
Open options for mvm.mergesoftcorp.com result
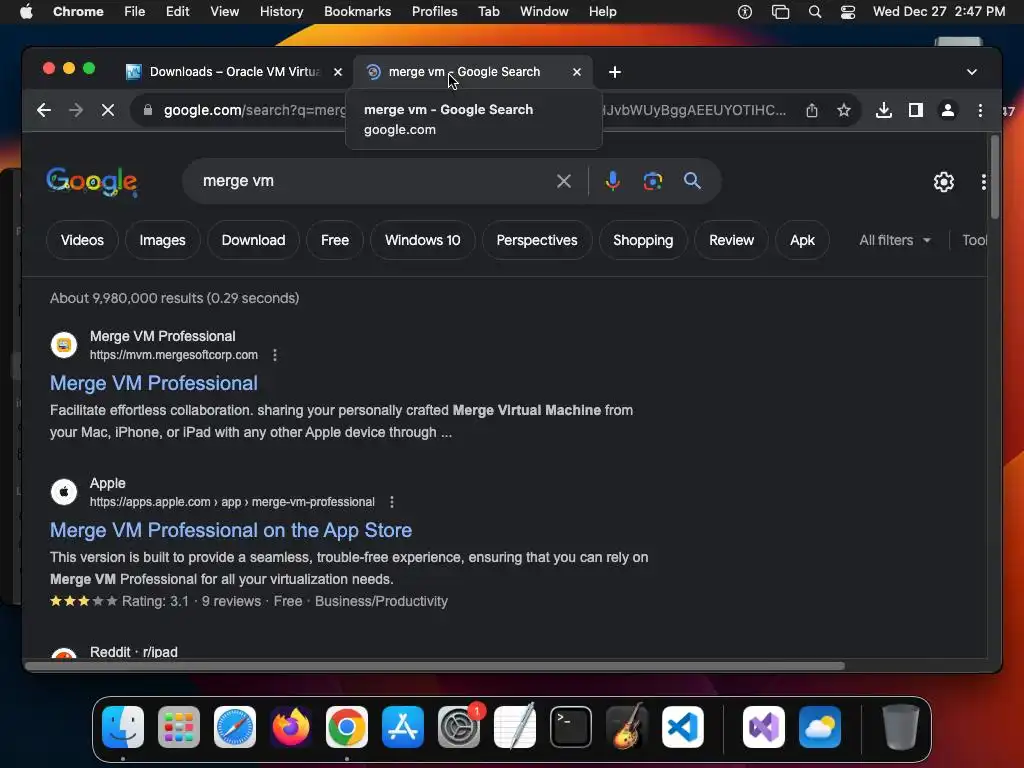click(275, 355)
